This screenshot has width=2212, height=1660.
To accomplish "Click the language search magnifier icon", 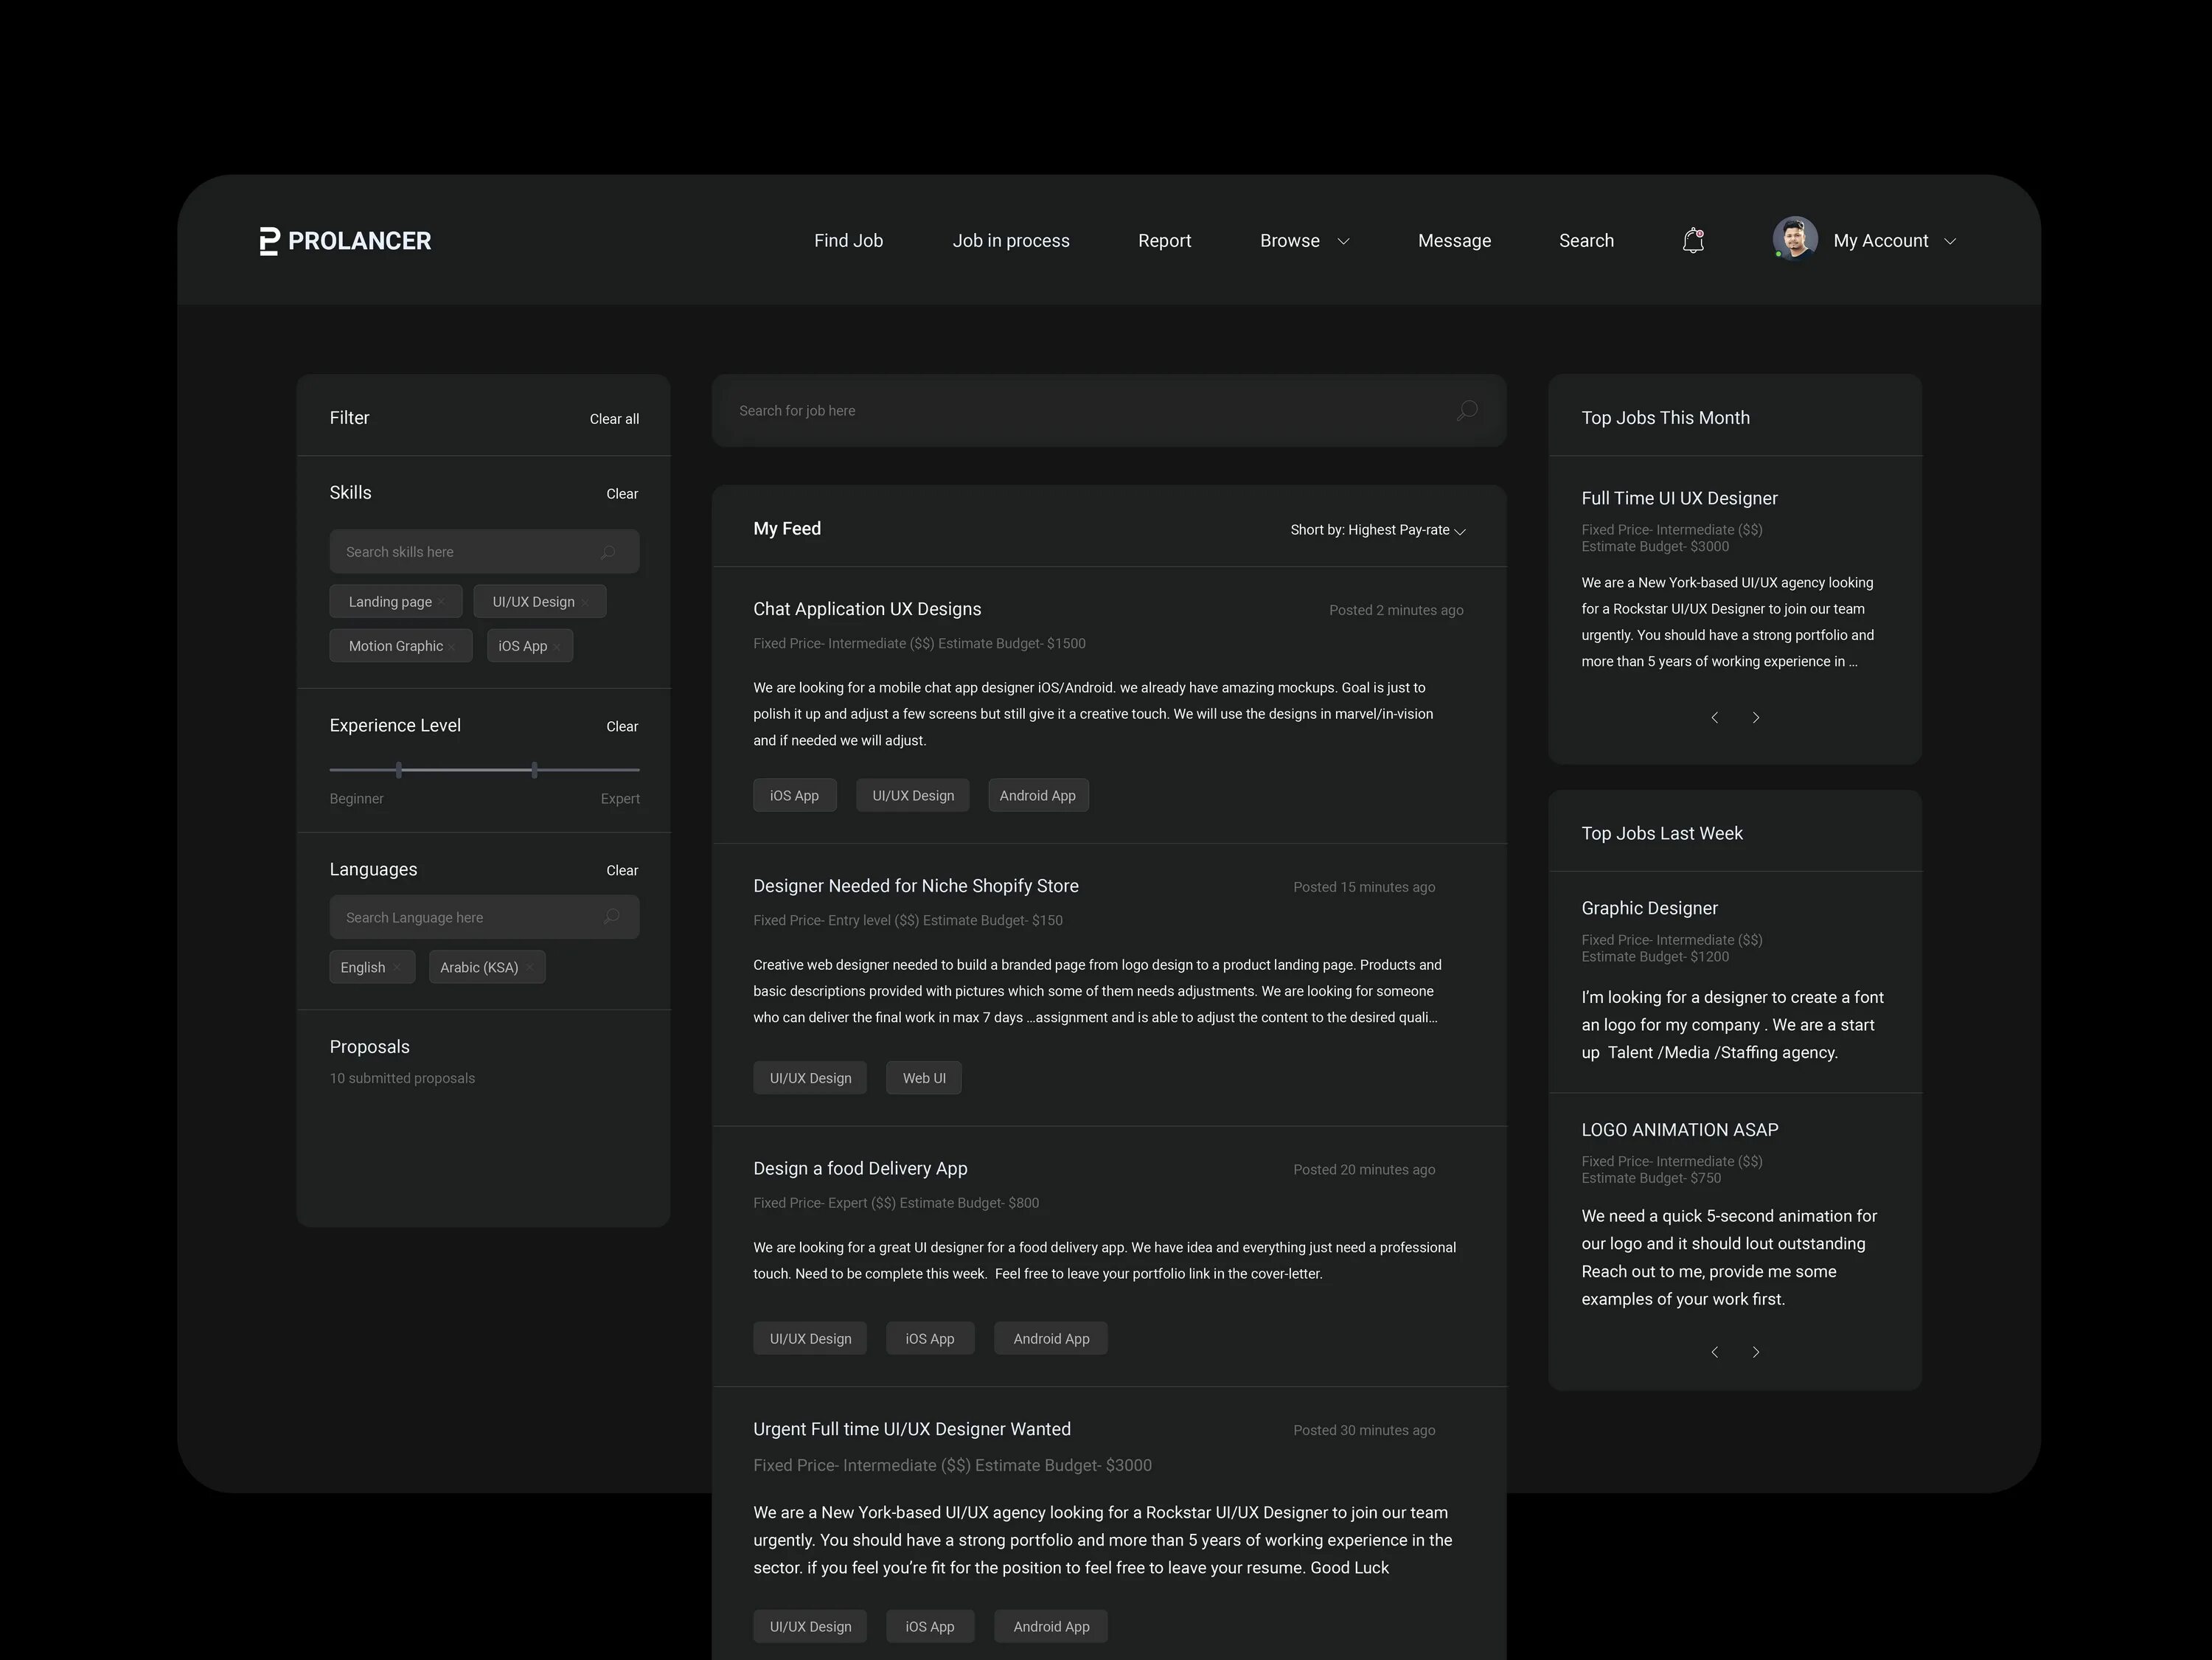I will pos(611,917).
